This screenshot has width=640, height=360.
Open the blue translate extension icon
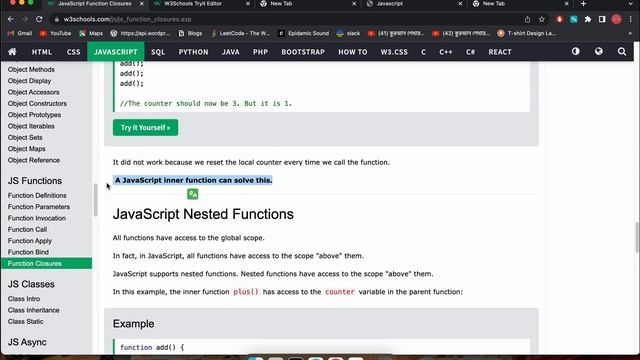click(573, 19)
